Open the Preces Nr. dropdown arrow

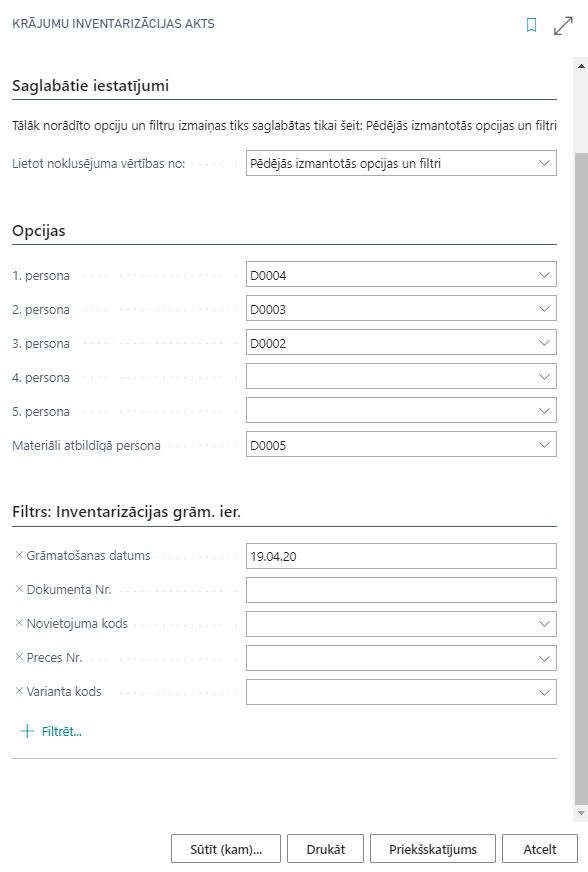point(544,658)
